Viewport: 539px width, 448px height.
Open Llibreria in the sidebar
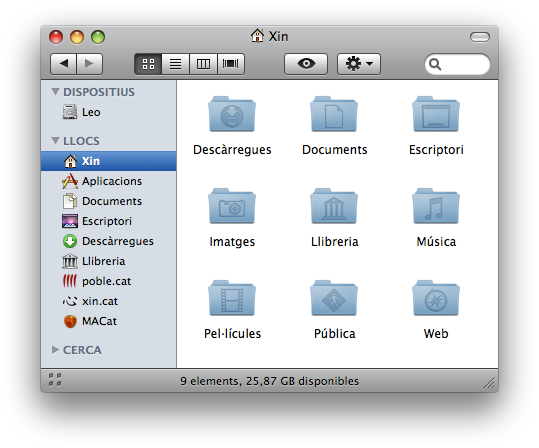(109, 261)
